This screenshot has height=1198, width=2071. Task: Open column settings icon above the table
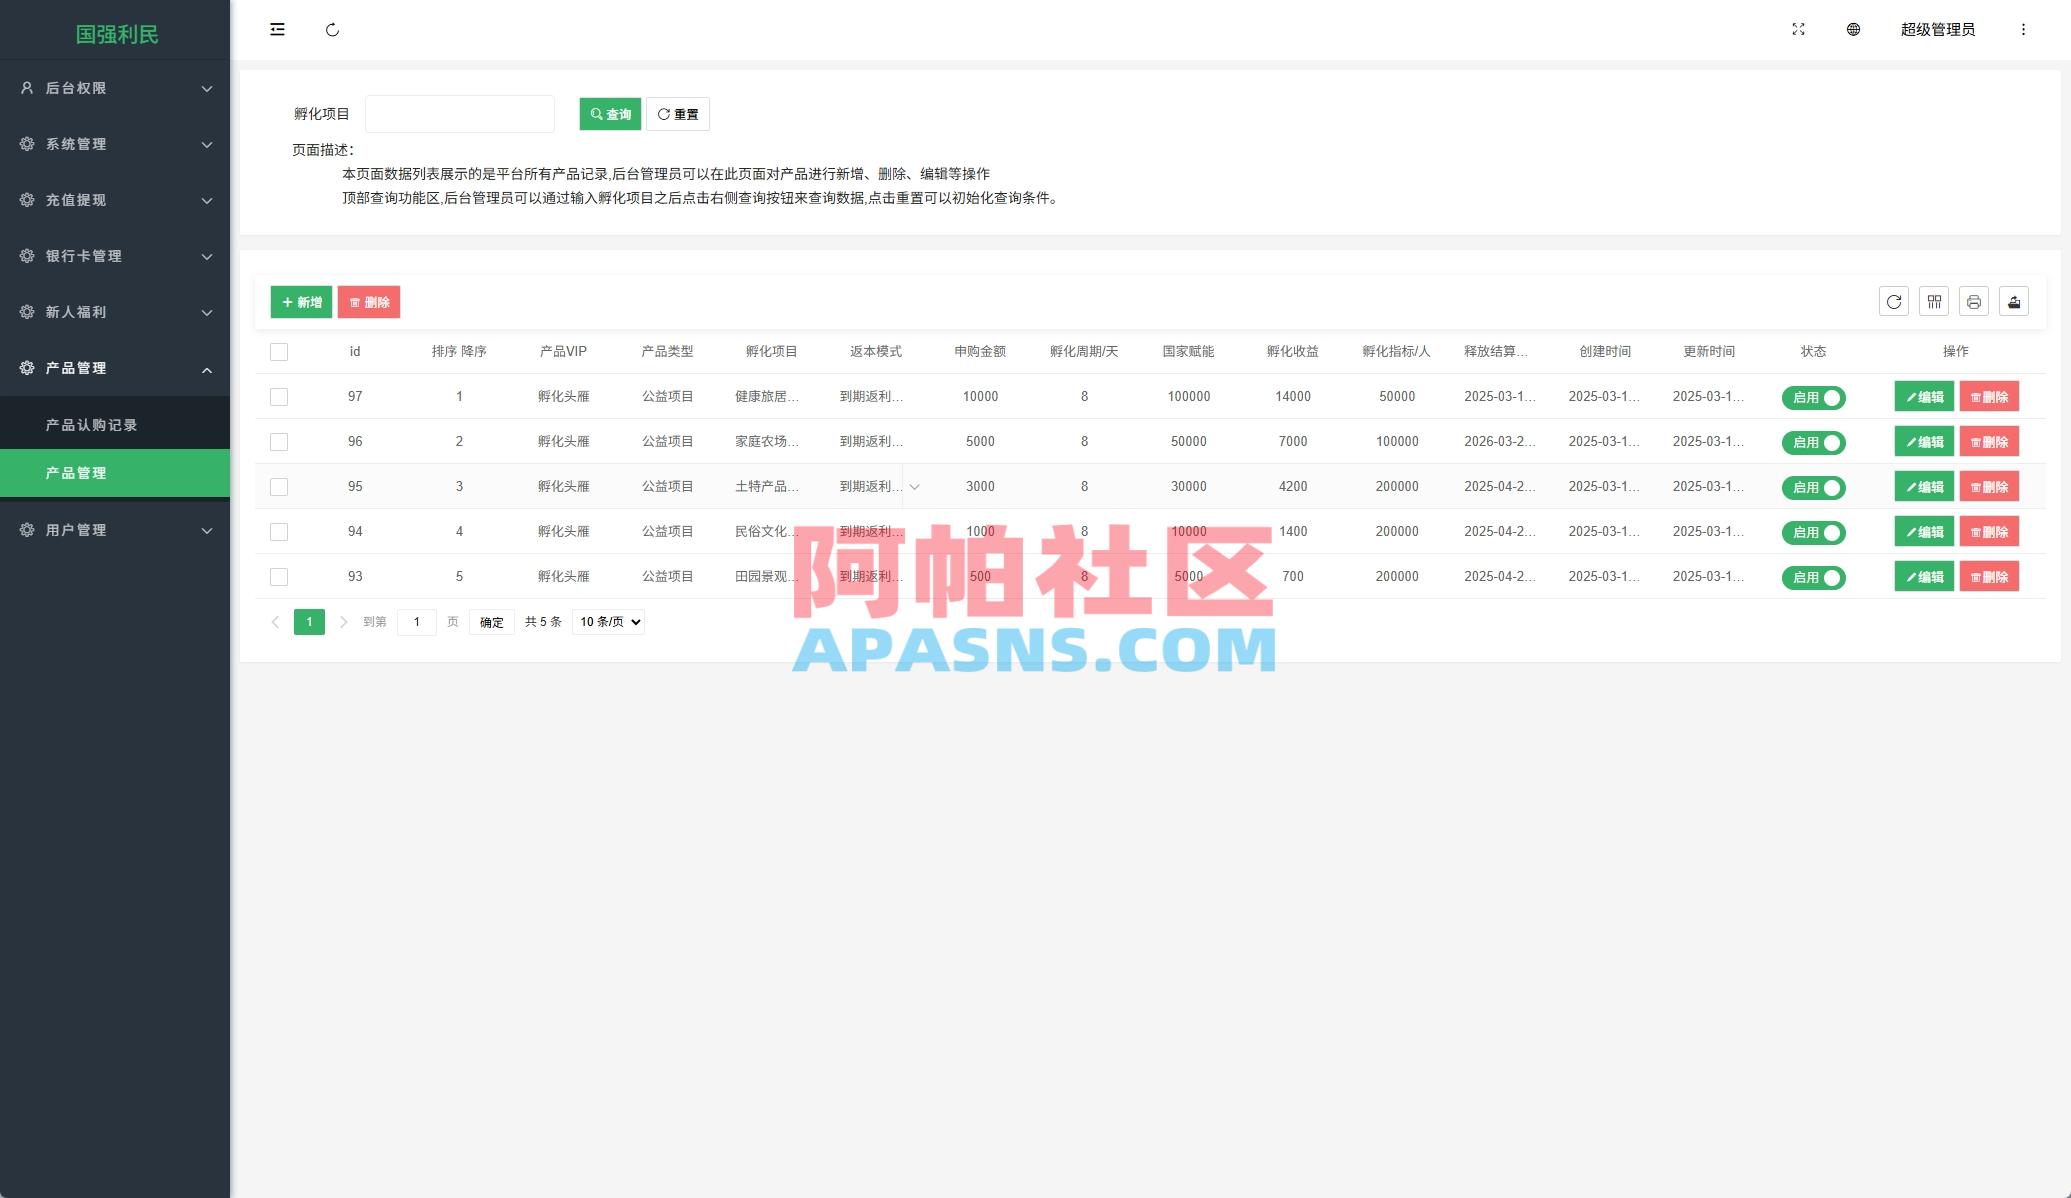1933,301
